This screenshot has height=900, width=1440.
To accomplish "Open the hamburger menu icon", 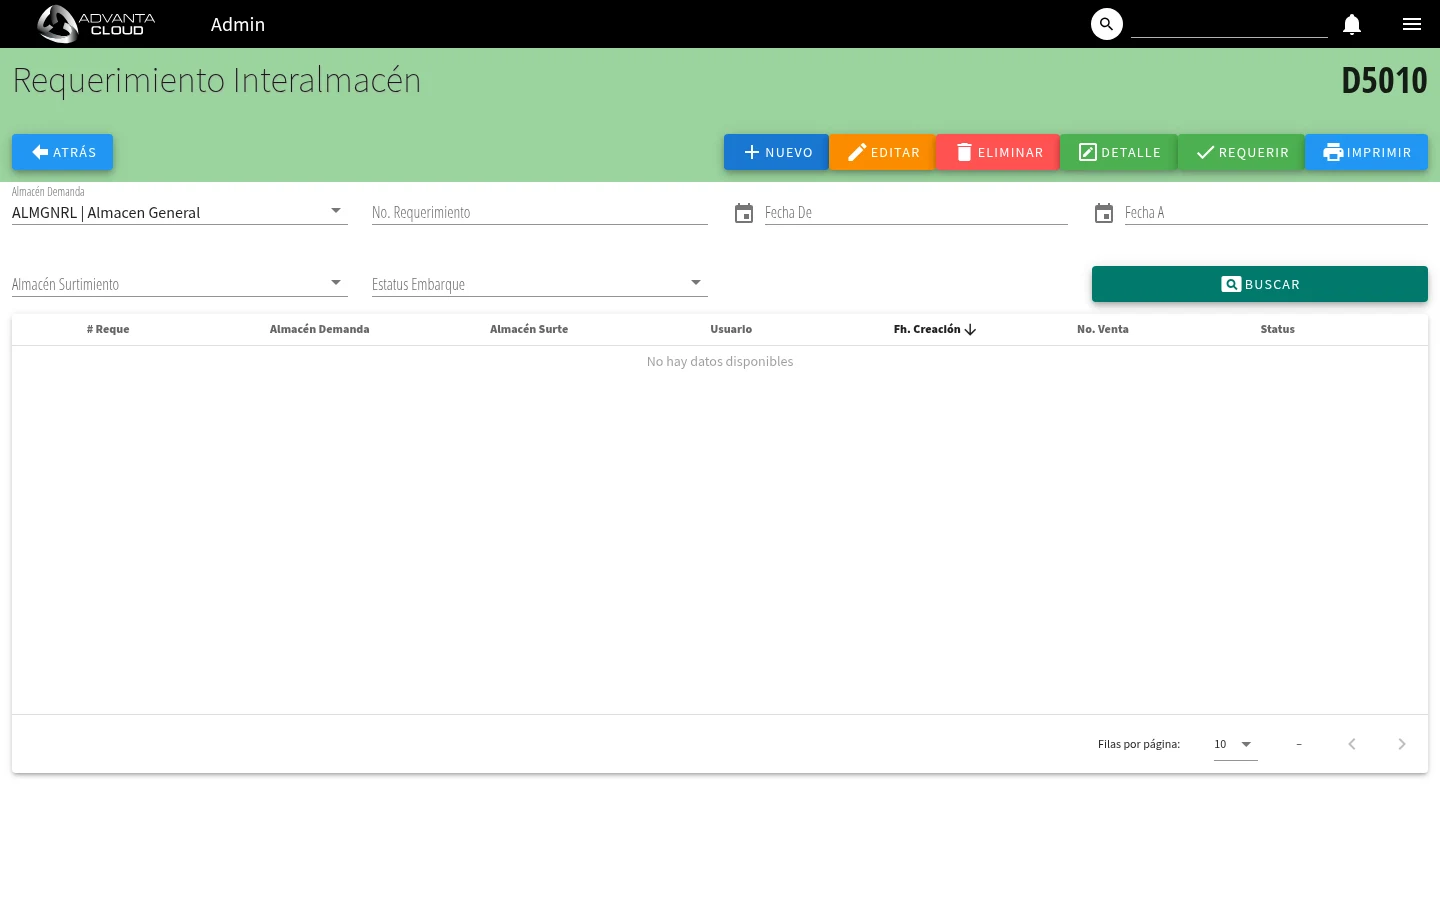I will 1412,24.
